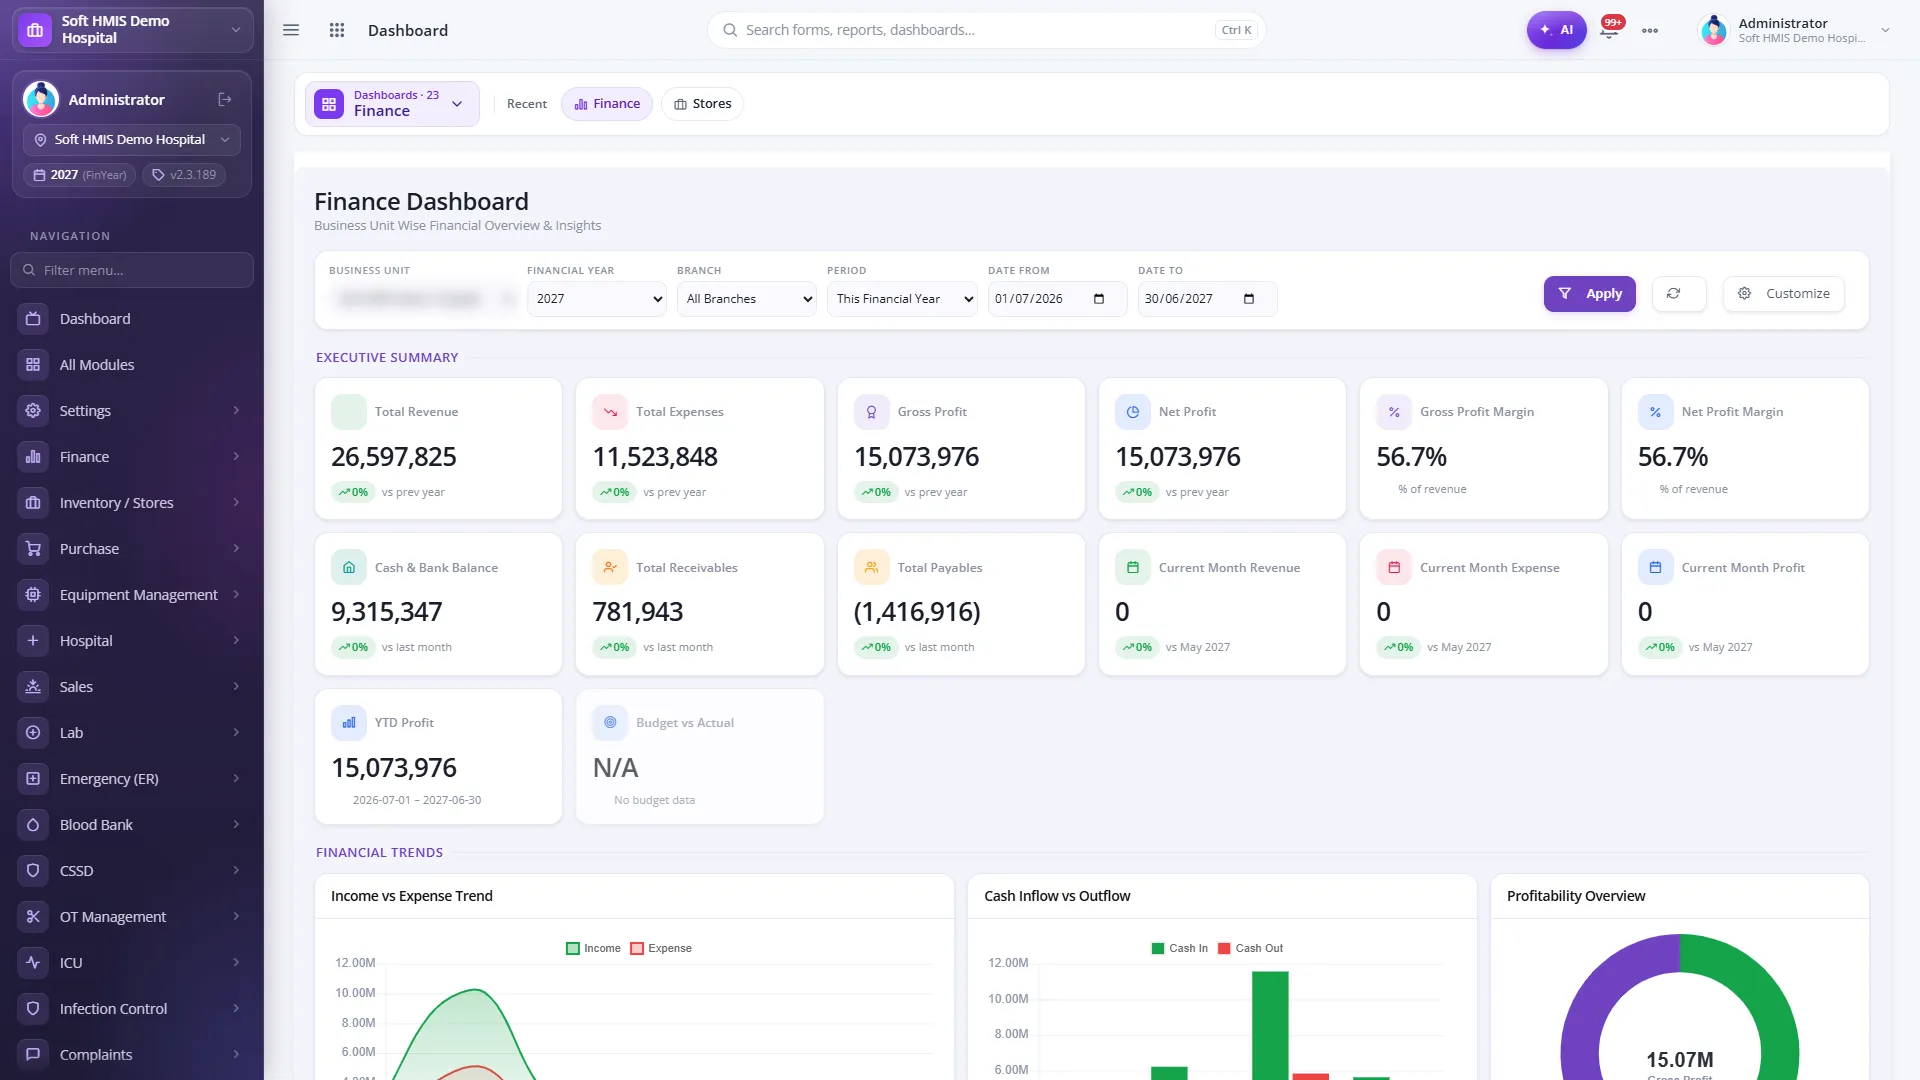The height and width of the screenshot is (1080, 1920).
Task: Click the Complaints chat sidebar icon
Action: [33, 1055]
